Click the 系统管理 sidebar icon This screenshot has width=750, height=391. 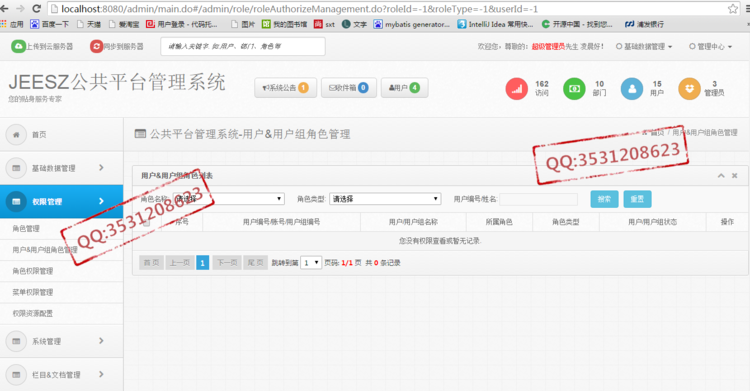tap(16, 341)
